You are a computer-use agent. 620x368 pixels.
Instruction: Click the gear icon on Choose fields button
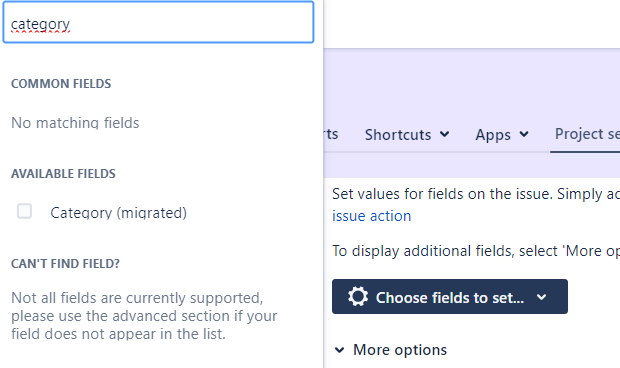click(x=358, y=297)
